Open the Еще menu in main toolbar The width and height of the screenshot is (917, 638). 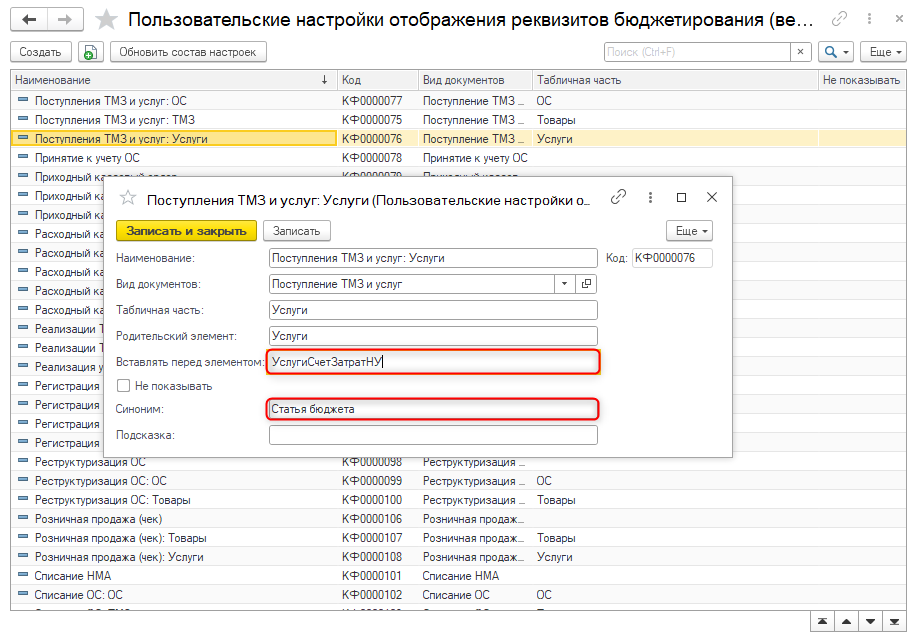[884, 52]
